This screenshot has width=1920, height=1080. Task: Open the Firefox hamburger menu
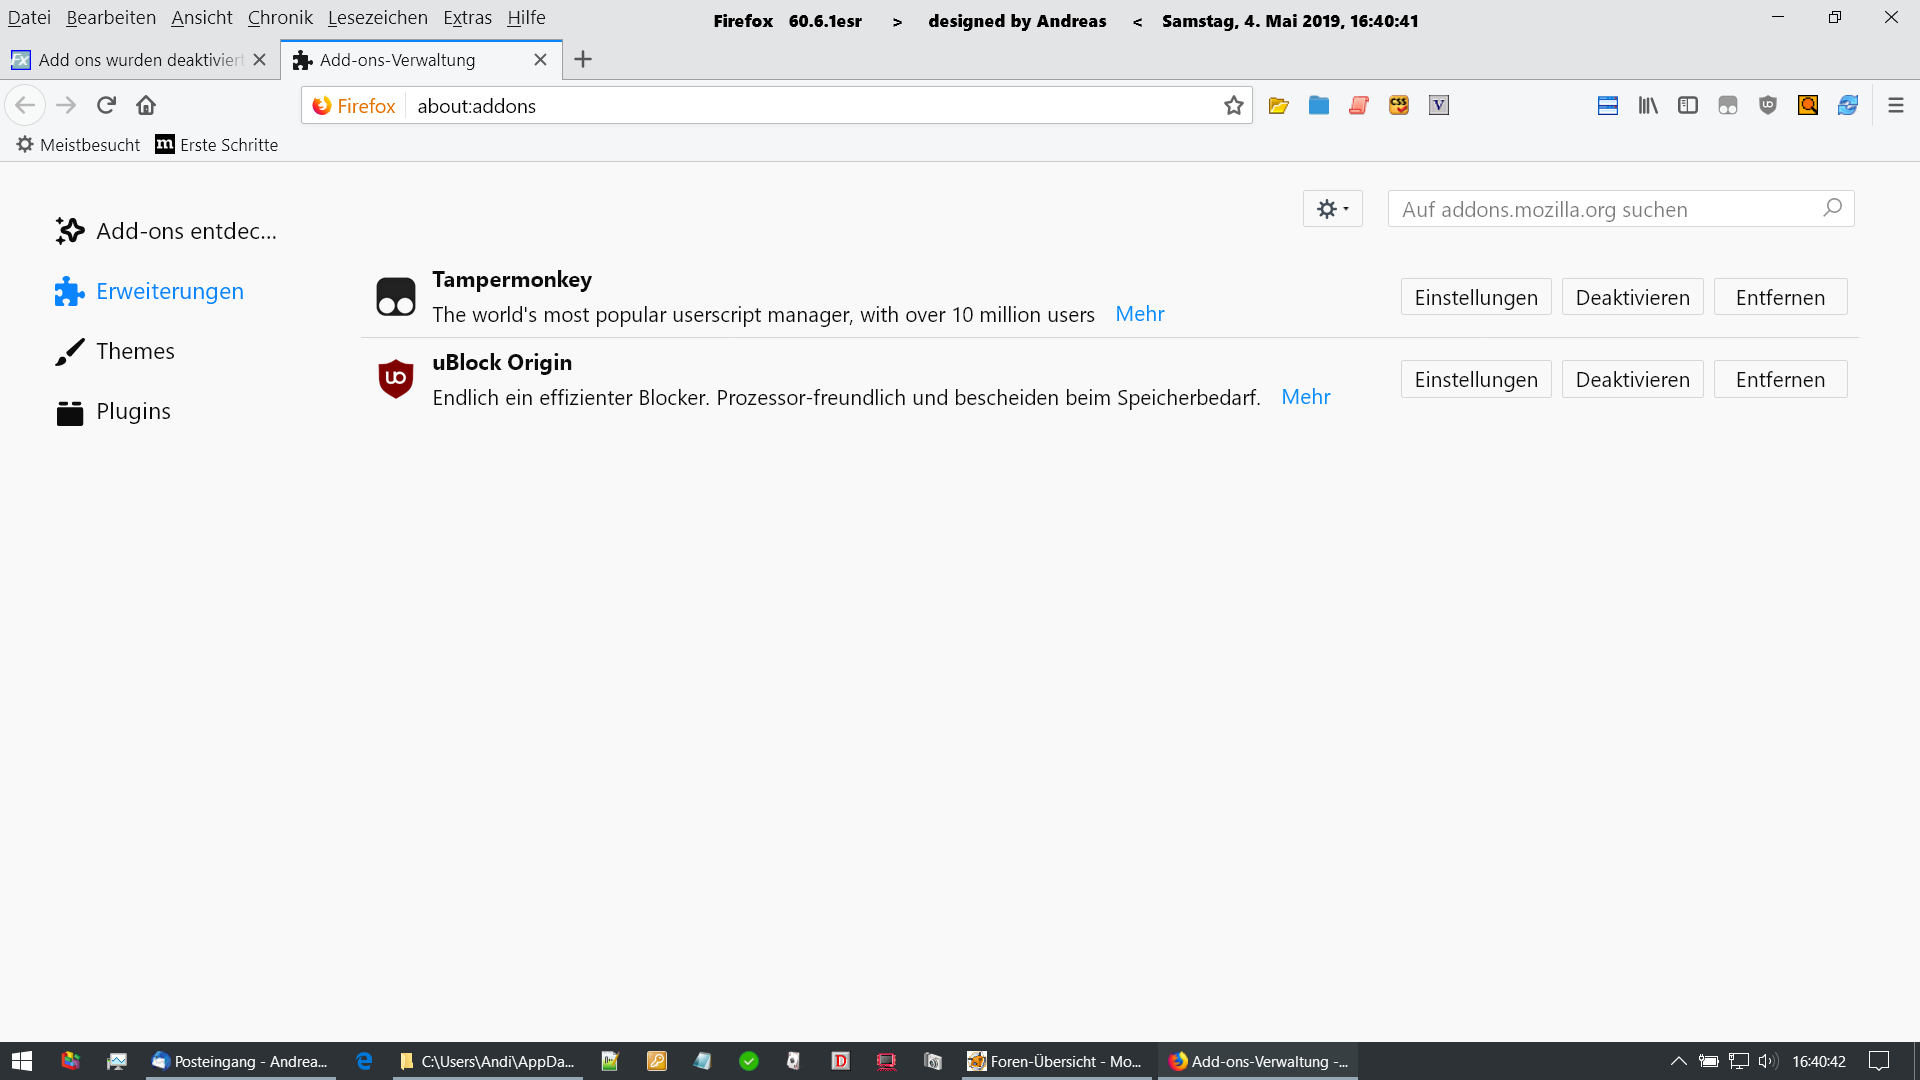tap(1895, 106)
